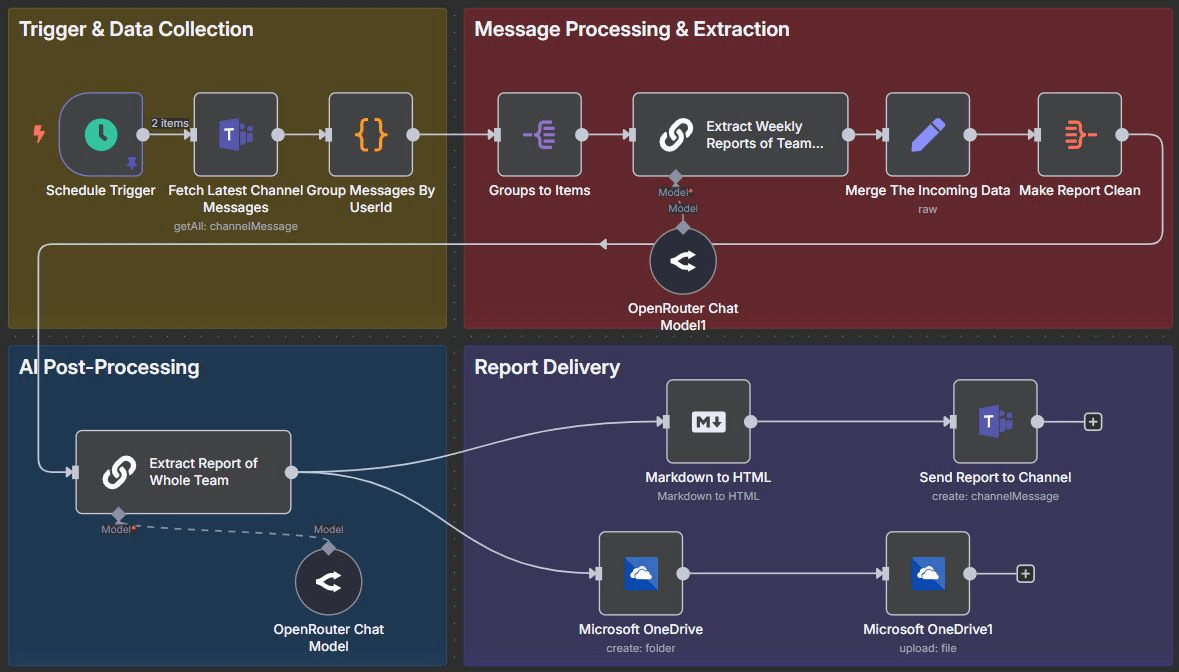Select the OpenRouter Chat Model node
The image size is (1179, 672).
[x=329, y=582]
